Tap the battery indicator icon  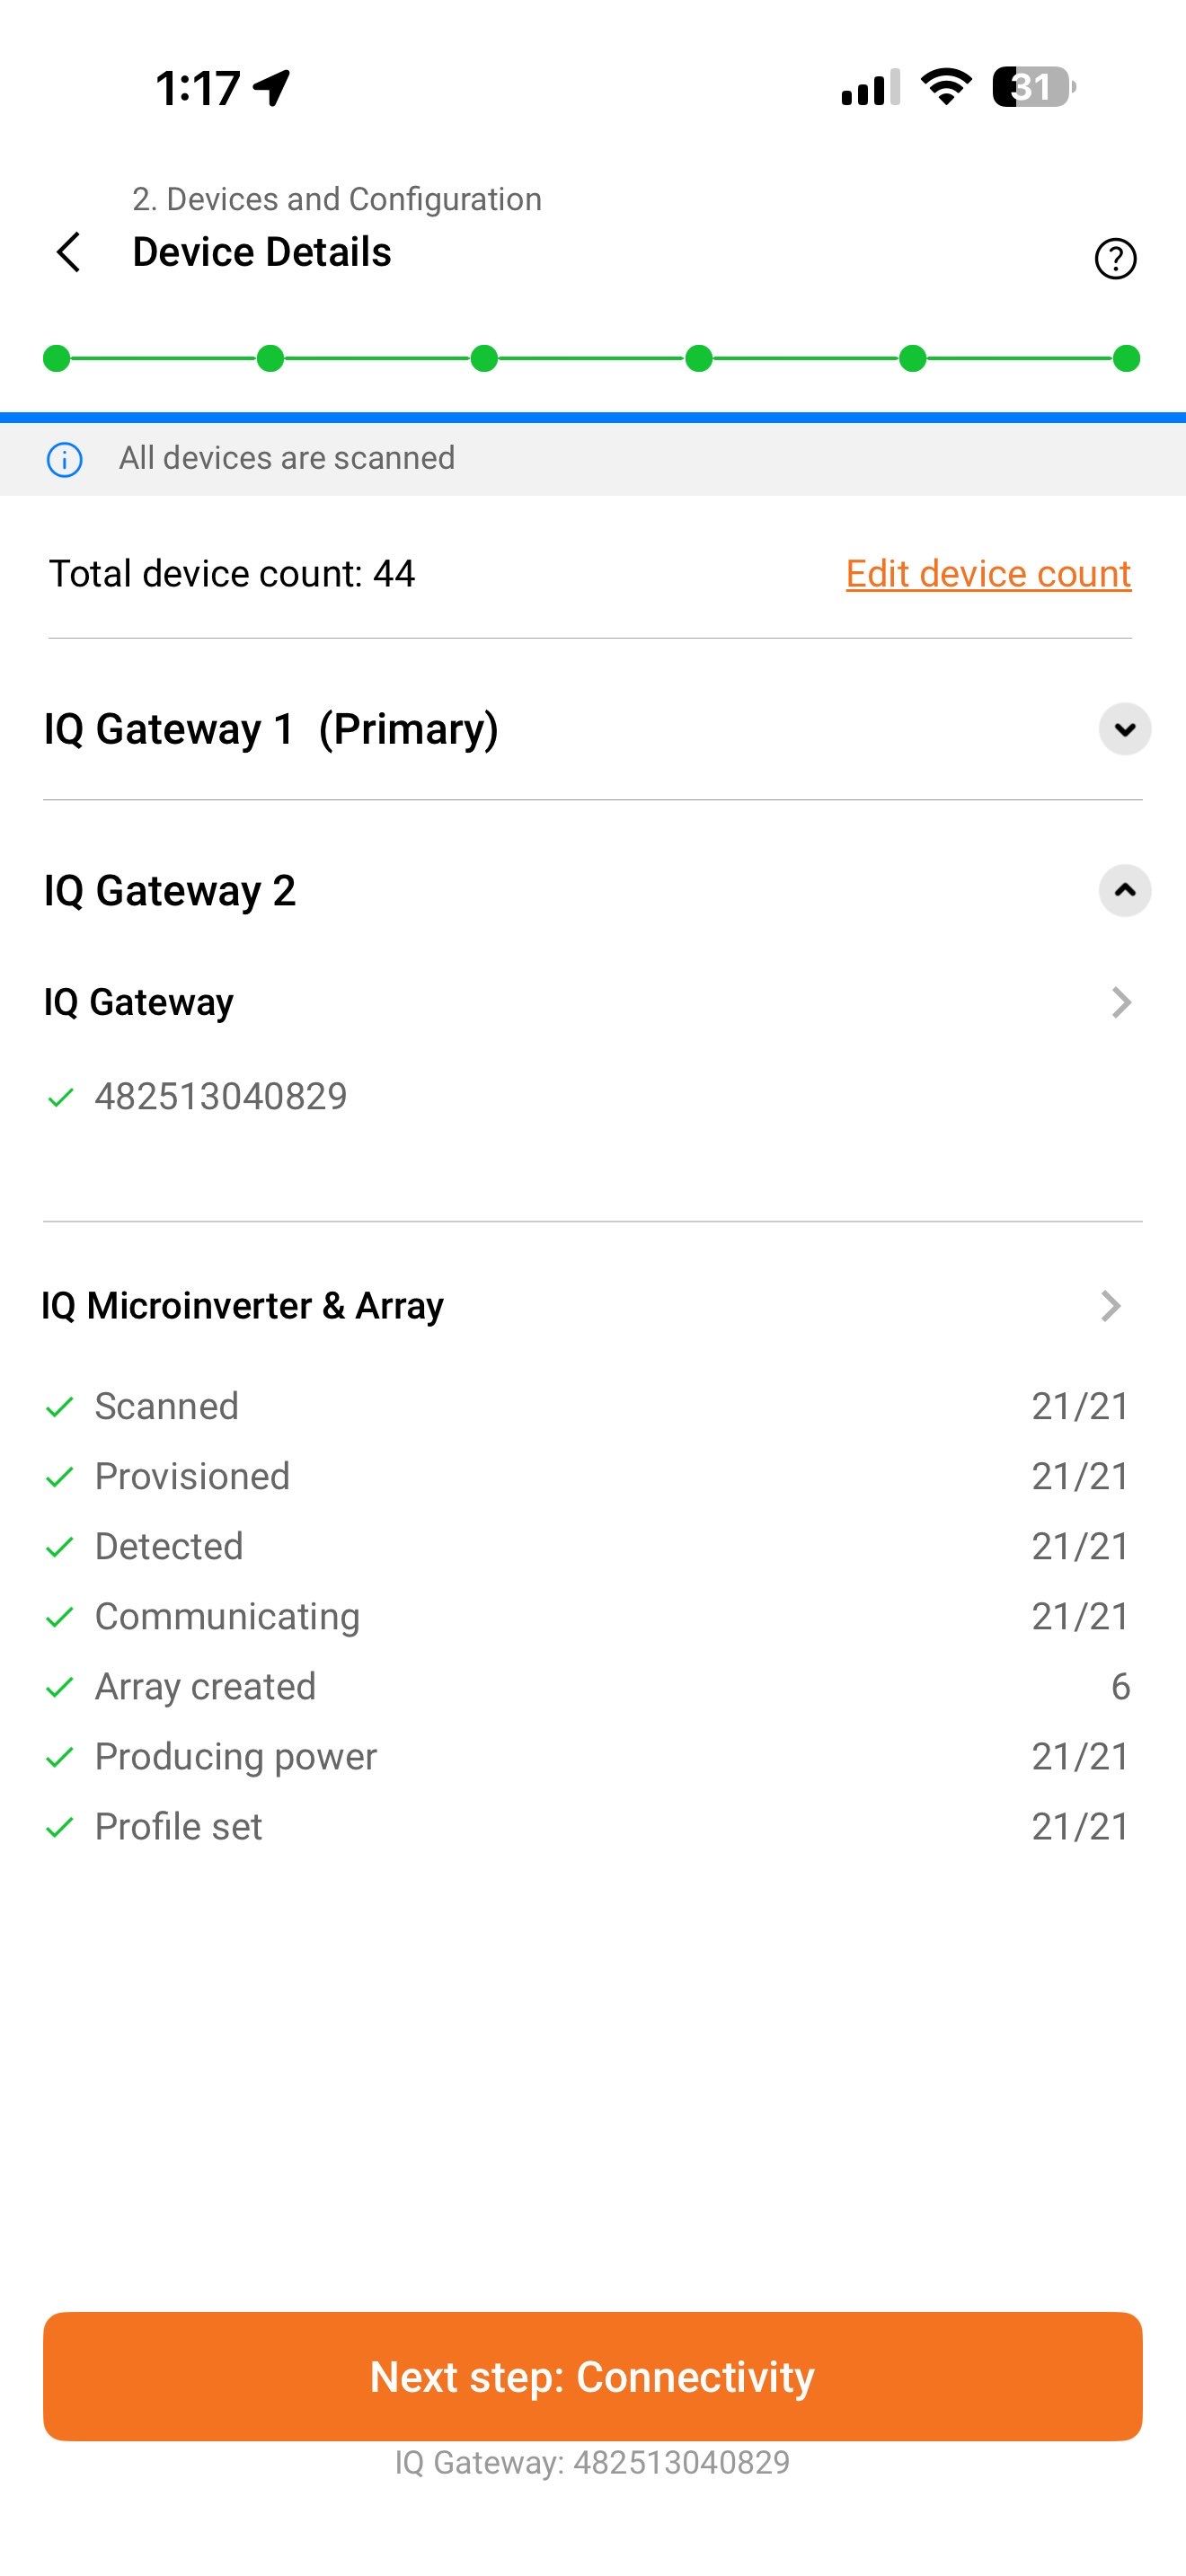[x=1033, y=87]
